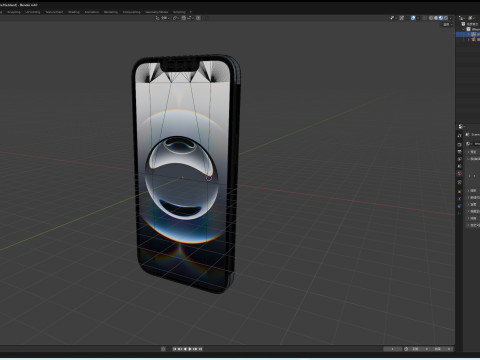
Task: Open the Rendering workspace tab
Action: coord(111,12)
